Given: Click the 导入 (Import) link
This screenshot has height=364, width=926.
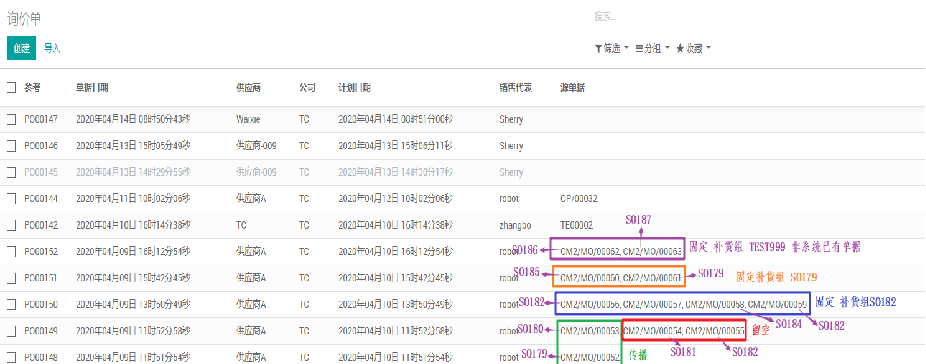Looking at the screenshot, I should (53, 48).
